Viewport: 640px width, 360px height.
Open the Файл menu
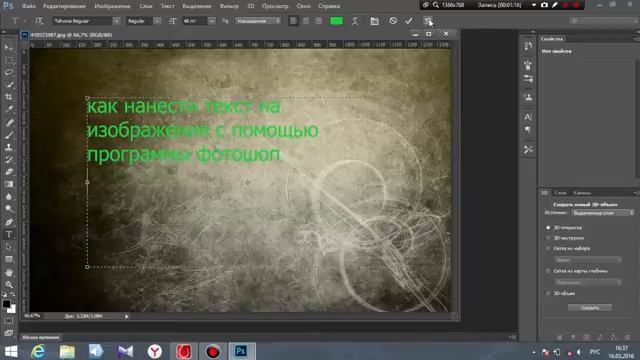coord(28,6)
